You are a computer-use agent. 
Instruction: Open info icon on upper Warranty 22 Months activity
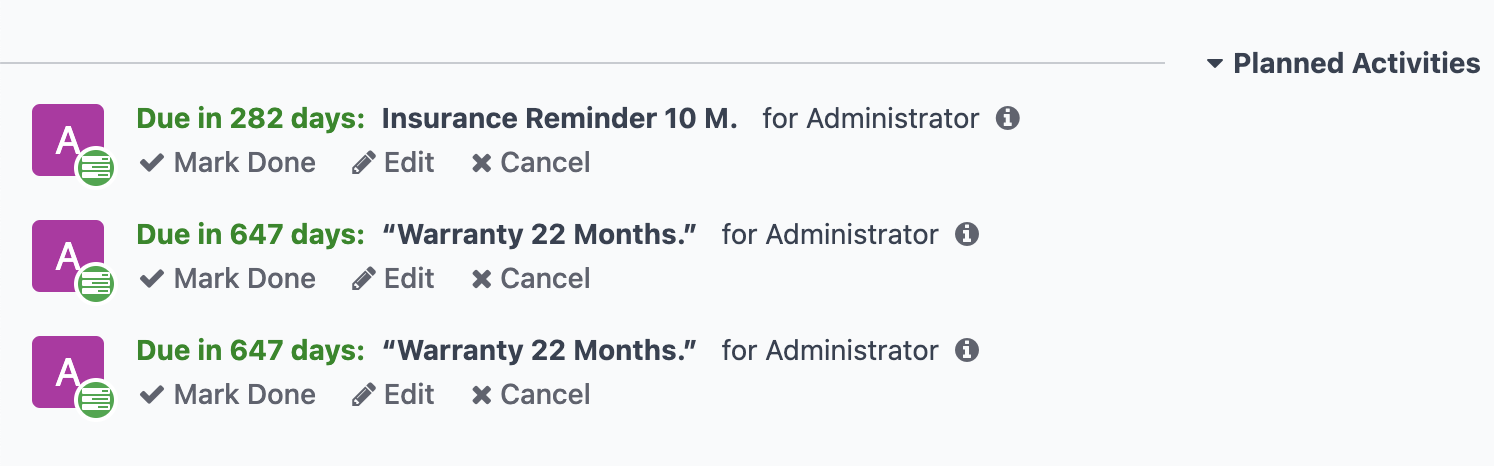click(x=966, y=235)
